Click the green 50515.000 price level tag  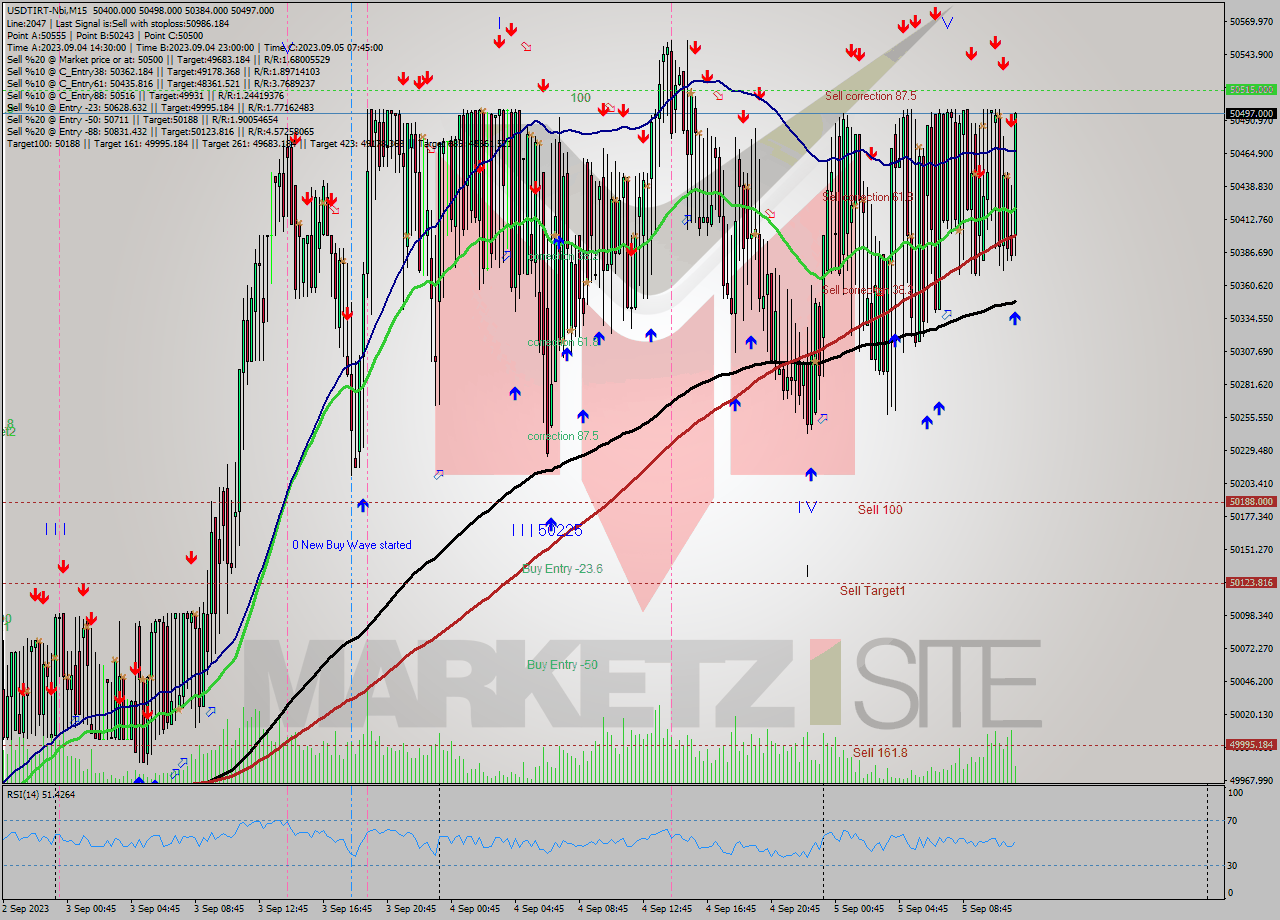(1251, 89)
